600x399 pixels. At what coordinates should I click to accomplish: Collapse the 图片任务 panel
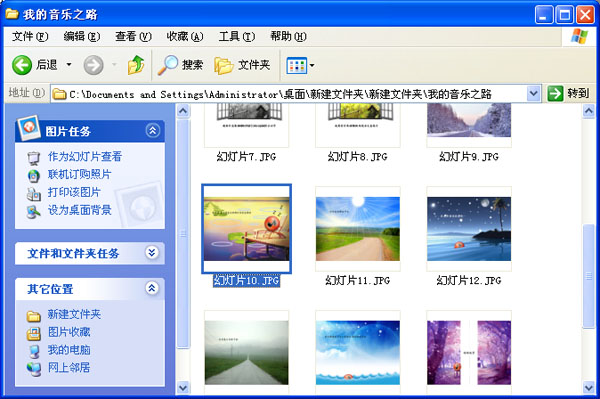[152, 130]
